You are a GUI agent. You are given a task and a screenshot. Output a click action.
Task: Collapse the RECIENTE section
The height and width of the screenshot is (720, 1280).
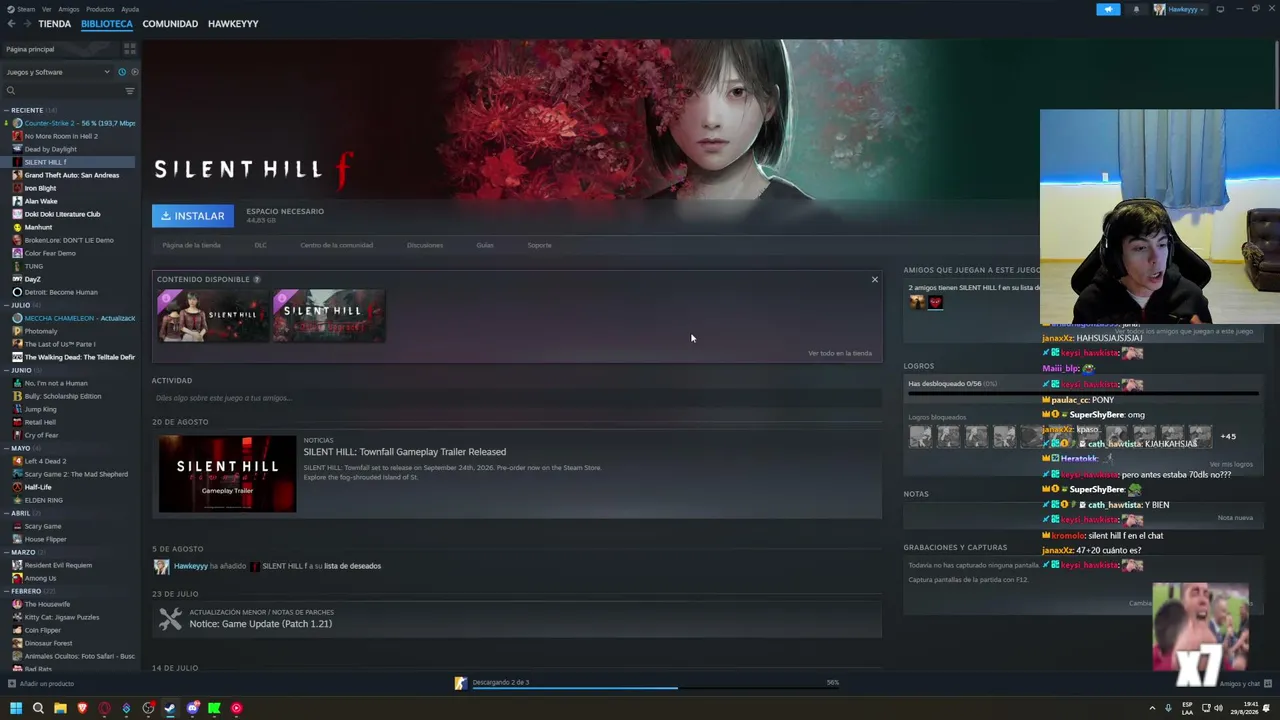click(x=6, y=110)
